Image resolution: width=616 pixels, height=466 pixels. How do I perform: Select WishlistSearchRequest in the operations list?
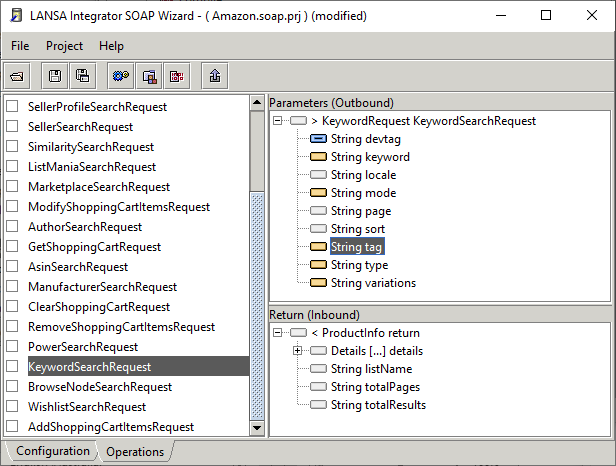tap(87, 407)
